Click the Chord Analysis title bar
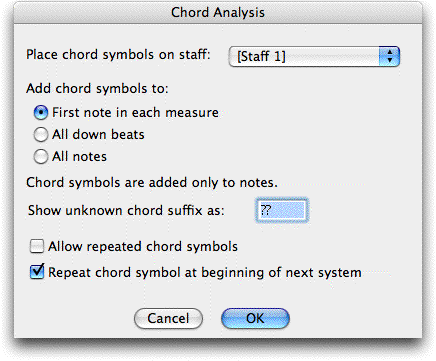The width and height of the screenshot is (436, 361). point(218,13)
